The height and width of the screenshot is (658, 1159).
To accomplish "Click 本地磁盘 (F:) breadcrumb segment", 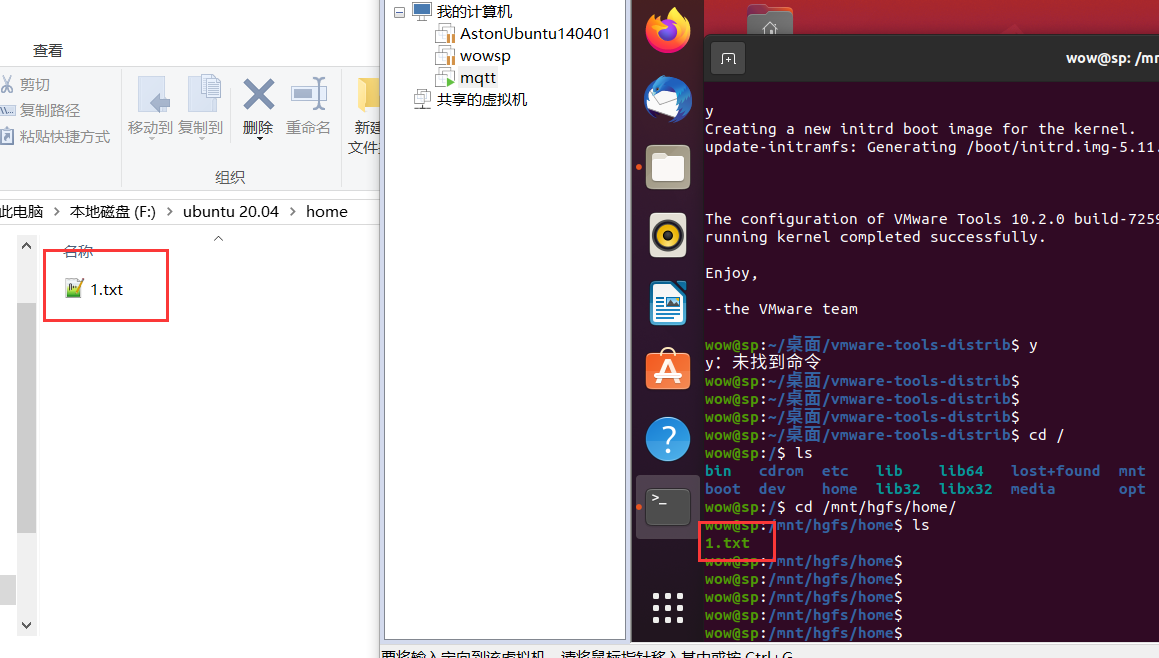I will coord(112,211).
